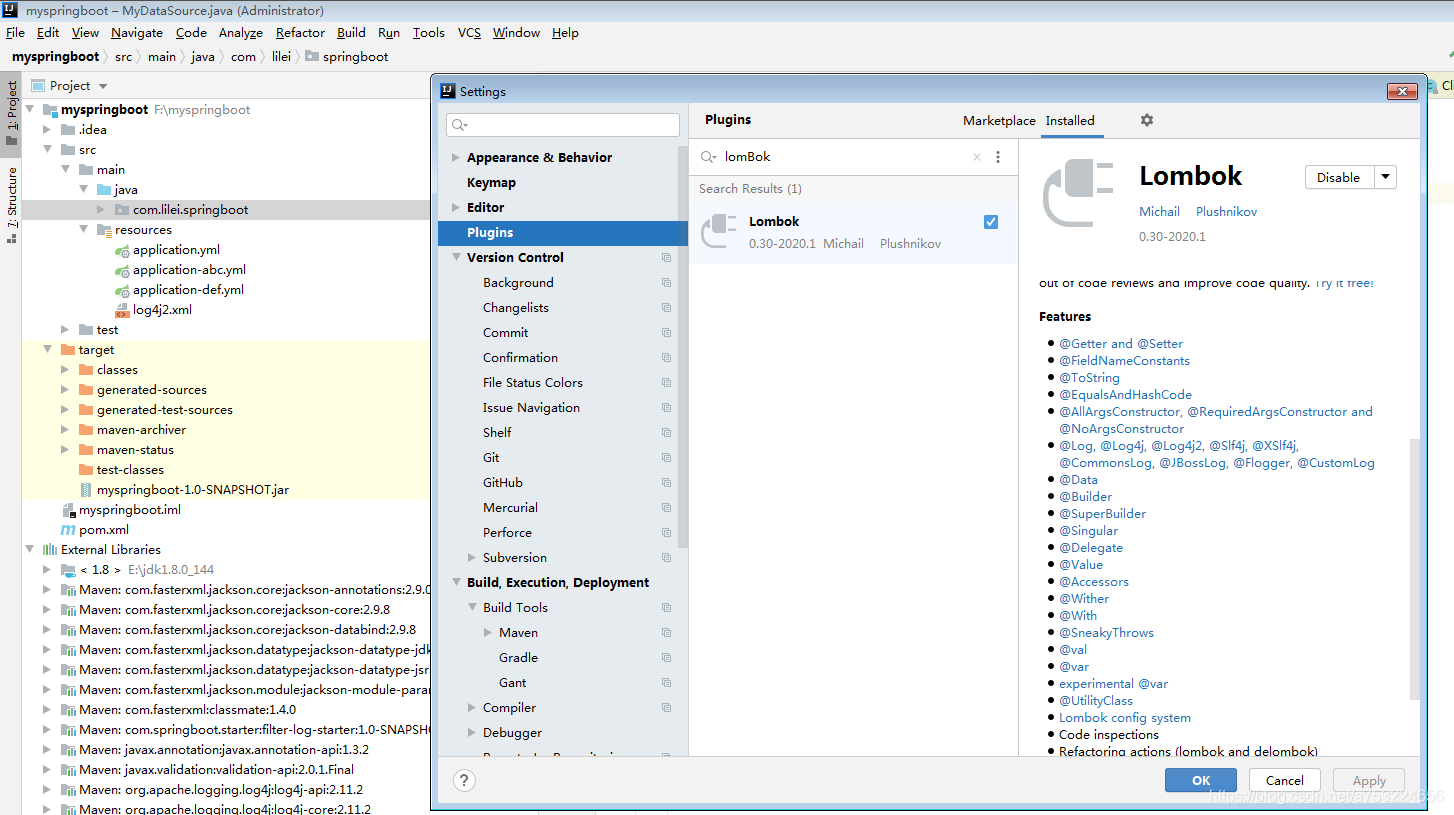This screenshot has width=1454, height=815.
Task: Click the Settings help question mark icon
Action: pos(464,781)
